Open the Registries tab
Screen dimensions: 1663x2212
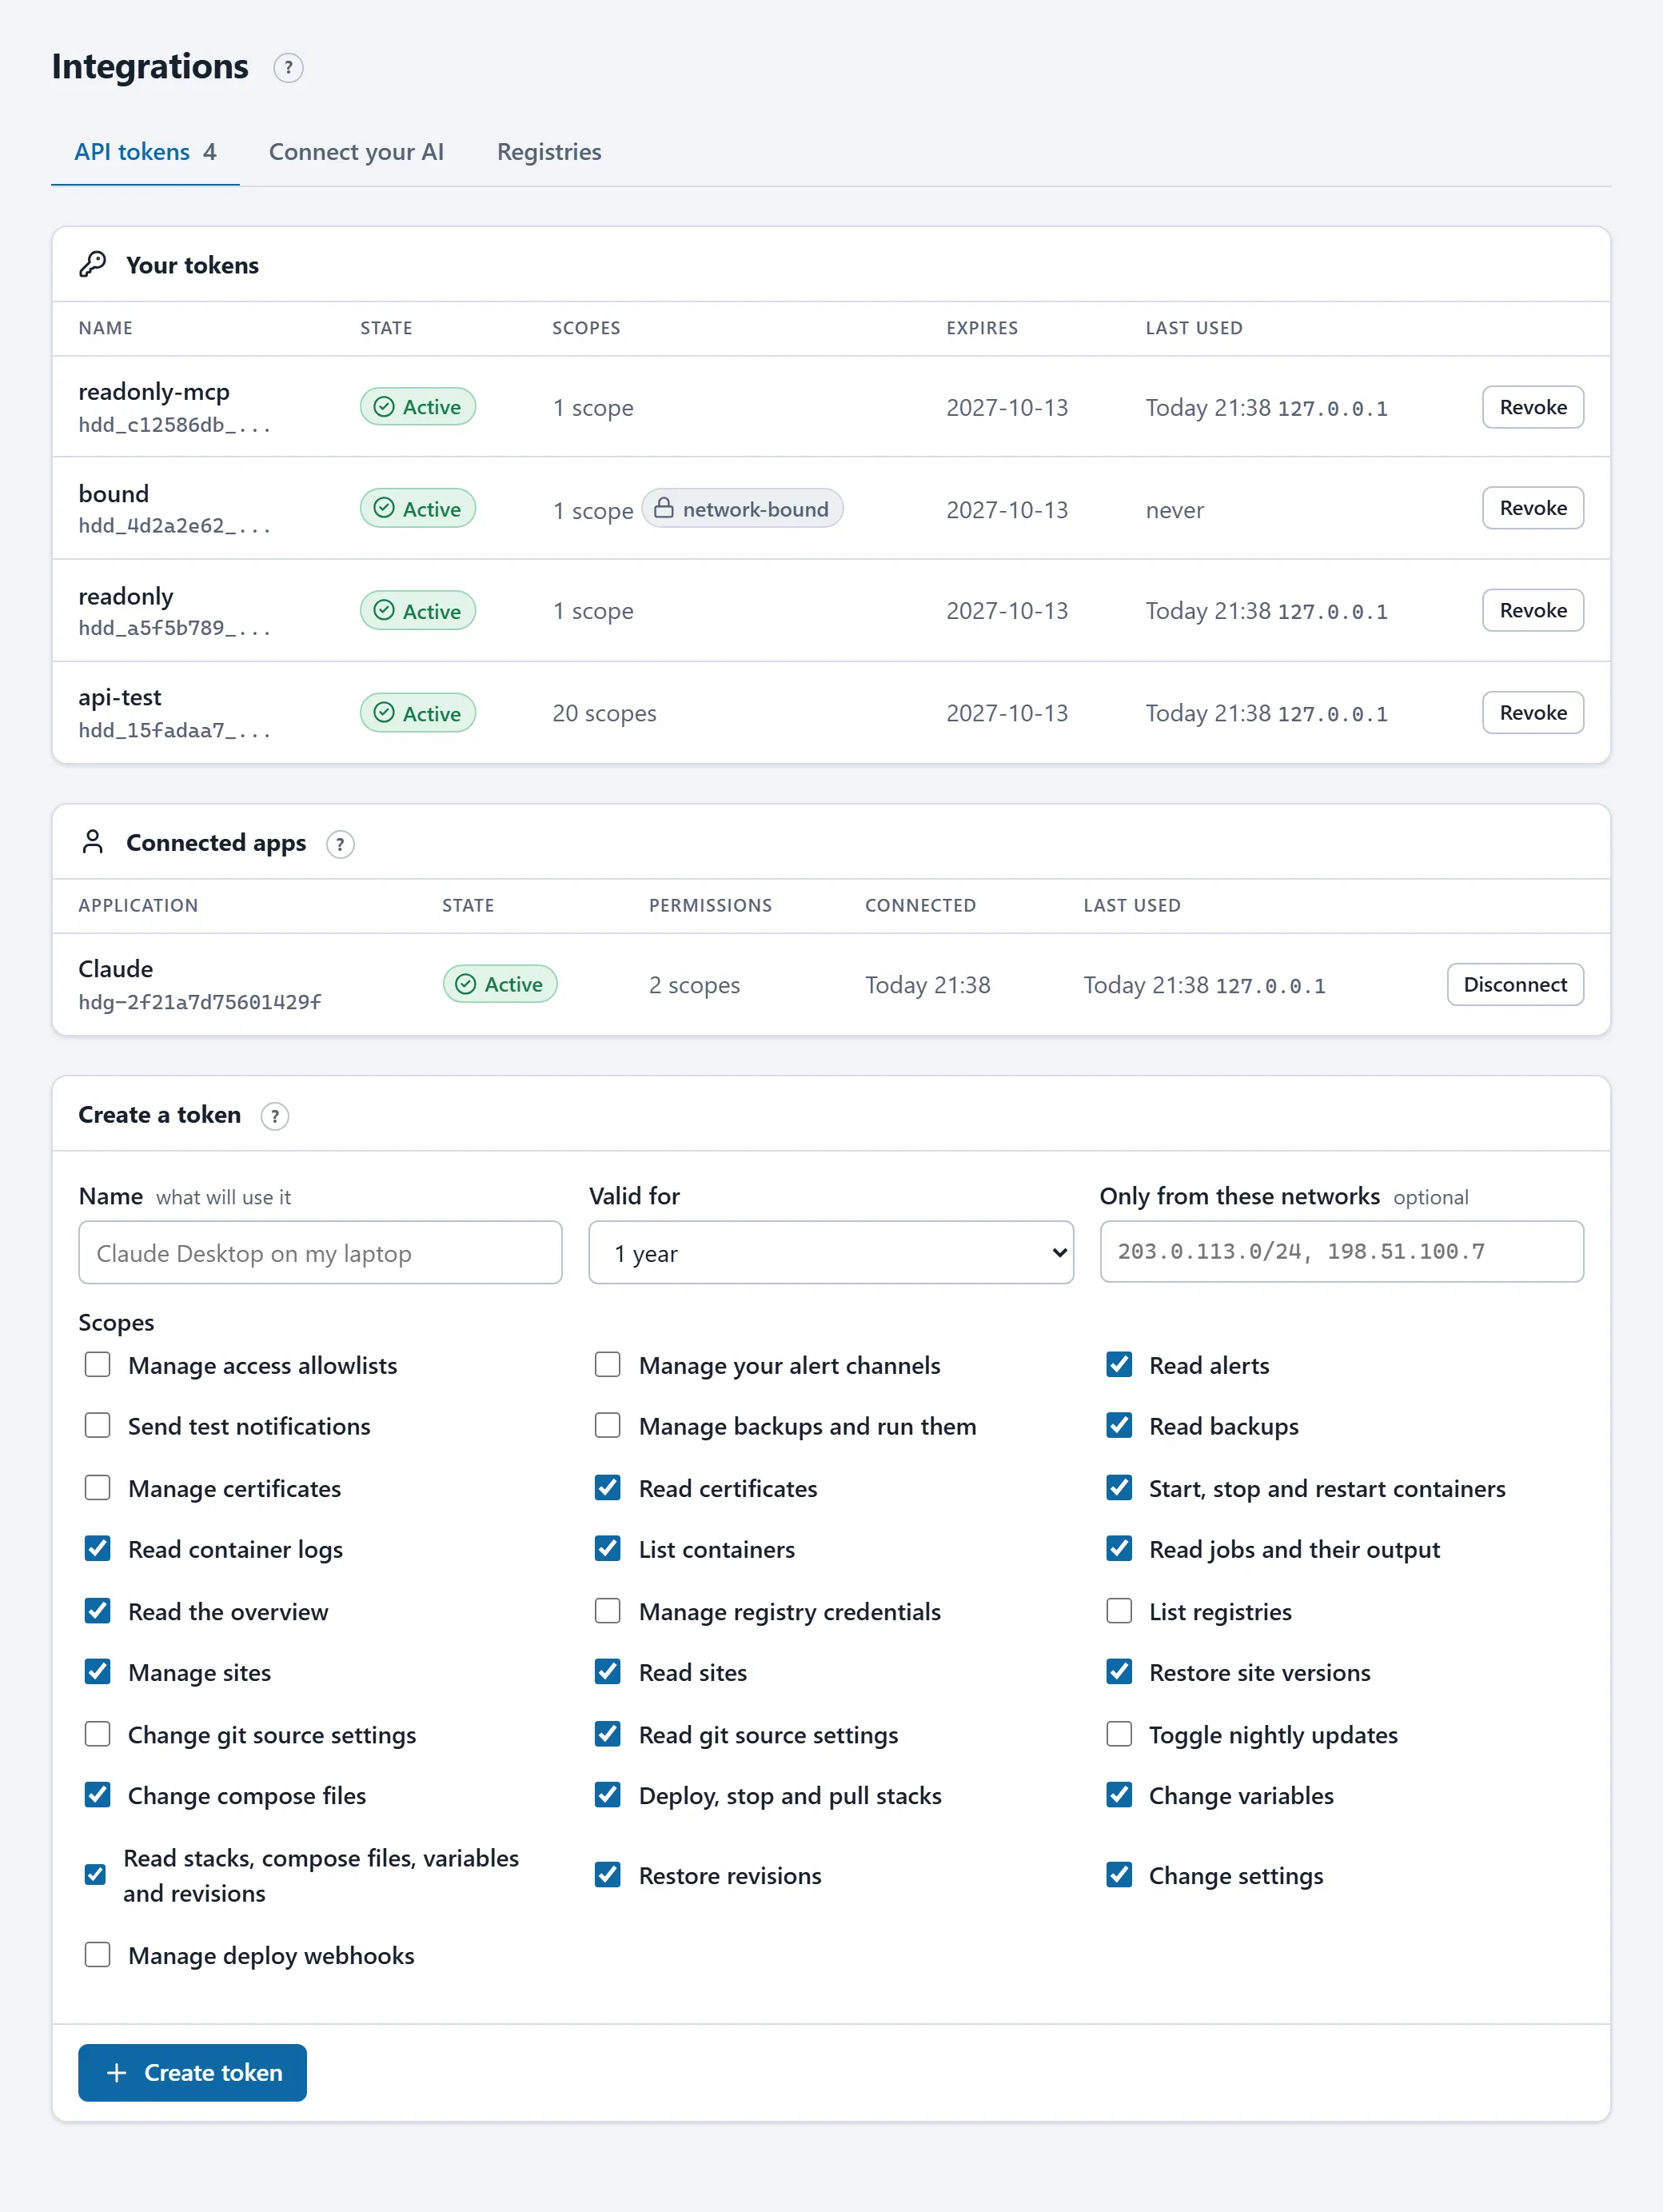pyautogui.click(x=549, y=152)
